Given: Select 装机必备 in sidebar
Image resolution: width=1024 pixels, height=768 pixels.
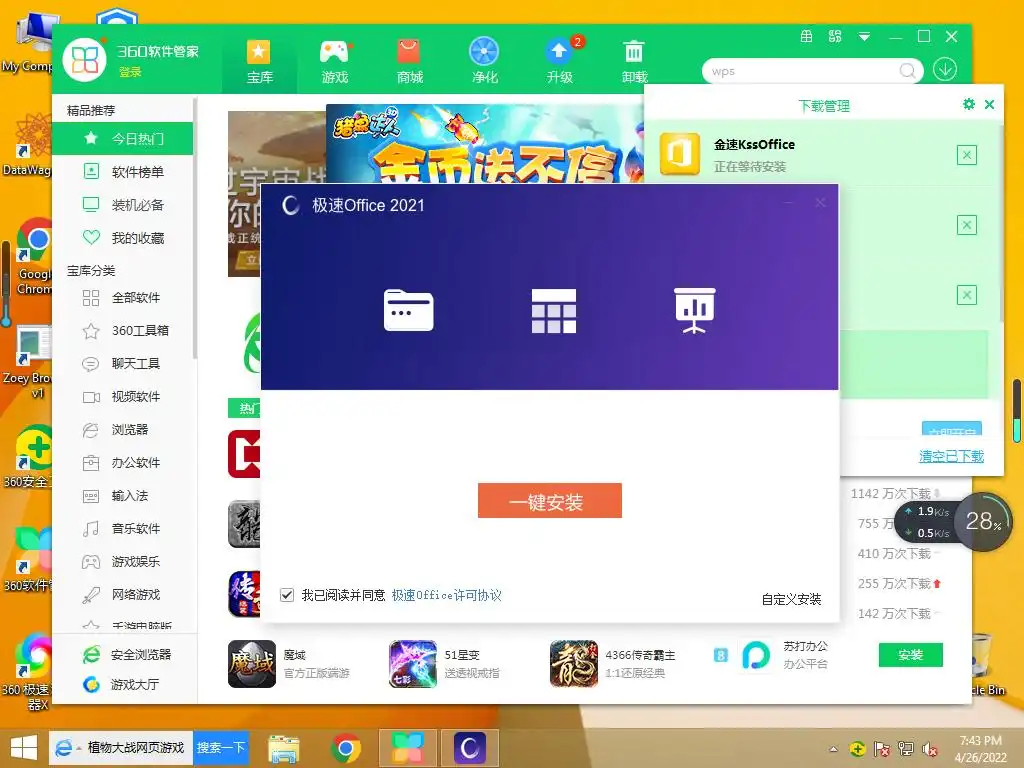Looking at the screenshot, I should [123, 205].
